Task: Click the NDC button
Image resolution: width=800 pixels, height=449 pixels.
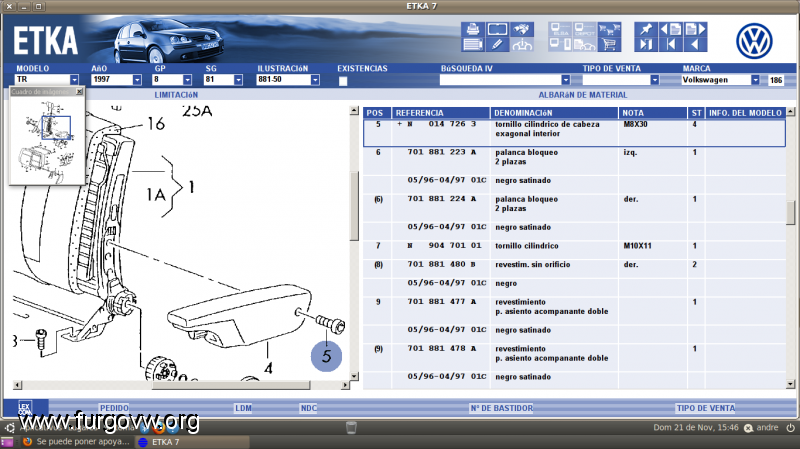Action: pos(309,408)
